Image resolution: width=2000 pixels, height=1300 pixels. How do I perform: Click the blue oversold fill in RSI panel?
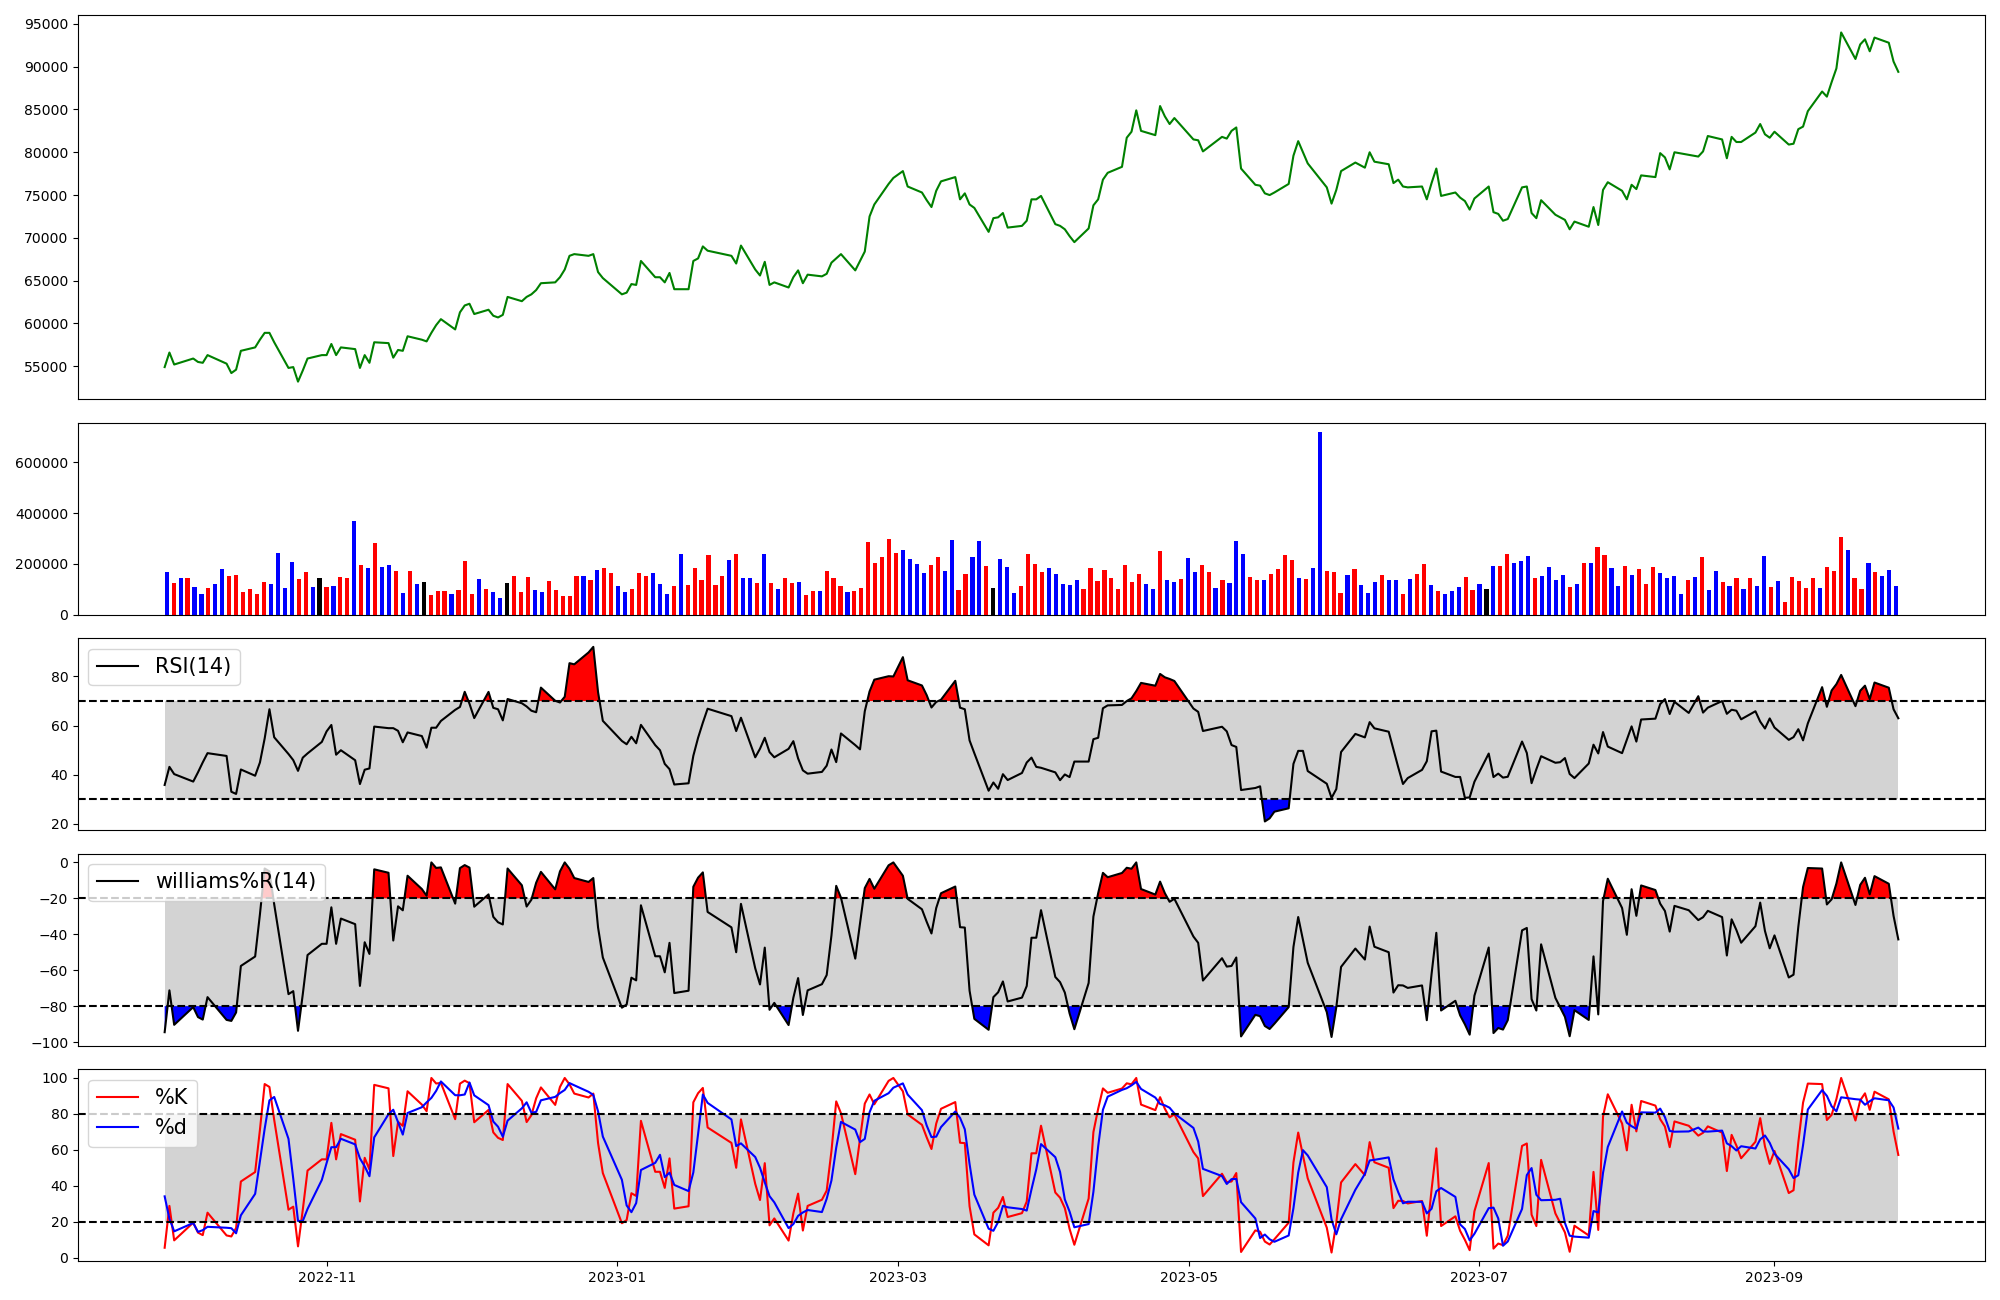[1272, 806]
